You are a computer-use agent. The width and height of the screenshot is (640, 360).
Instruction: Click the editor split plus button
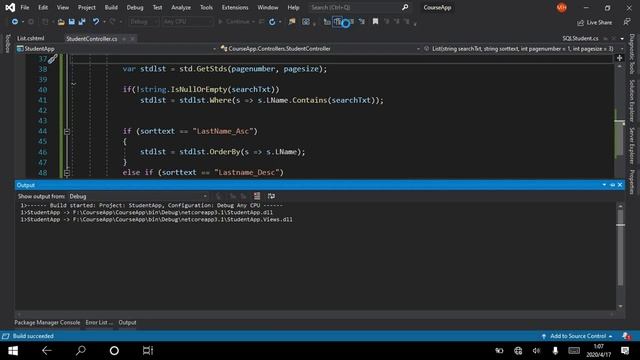pyautogui.click(x=619, y=58)
